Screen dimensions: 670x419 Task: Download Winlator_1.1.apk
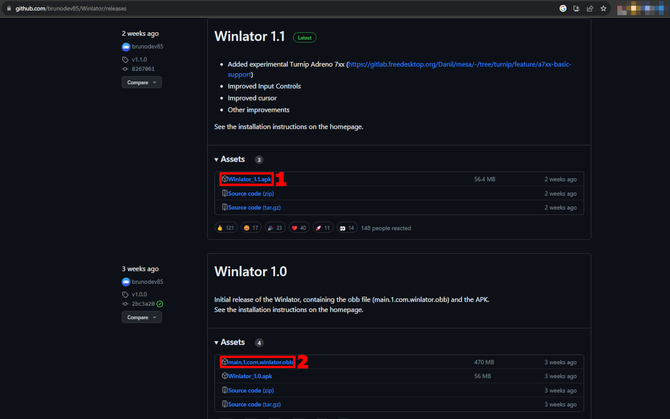250,179
